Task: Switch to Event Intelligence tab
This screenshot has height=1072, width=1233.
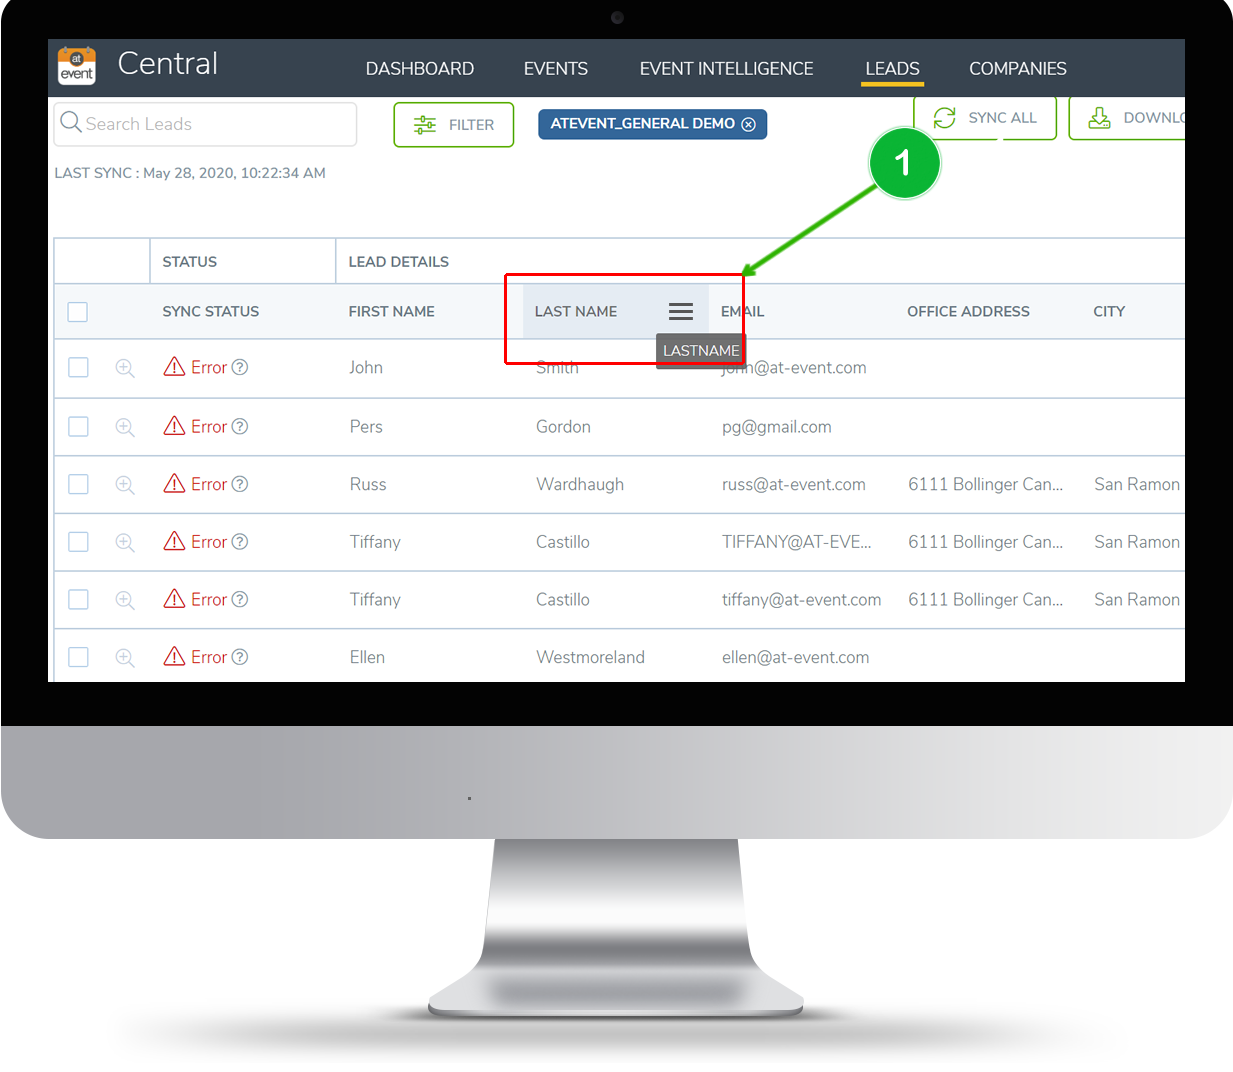Action: tap(726, 68)
